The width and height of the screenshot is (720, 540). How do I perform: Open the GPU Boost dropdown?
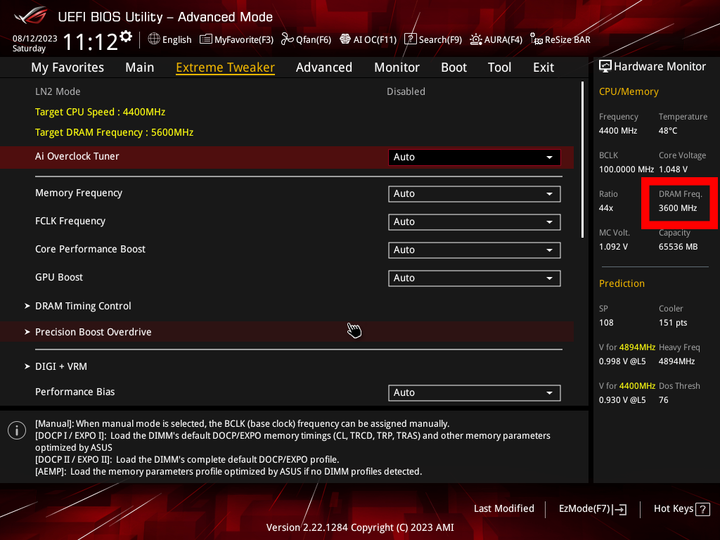(x=474, y=278)
